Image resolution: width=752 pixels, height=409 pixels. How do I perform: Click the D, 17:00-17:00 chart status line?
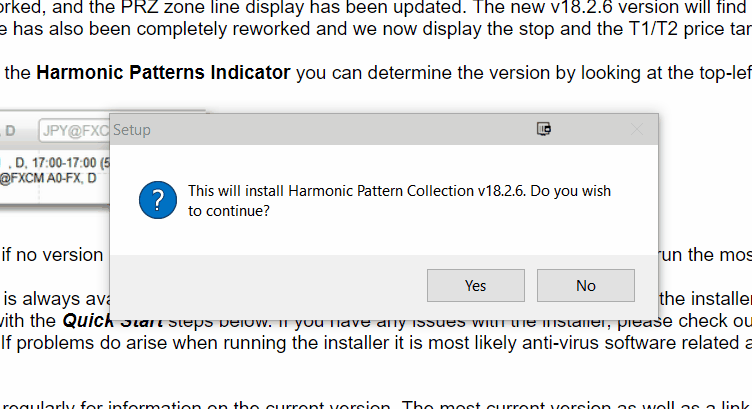(59, 163)
